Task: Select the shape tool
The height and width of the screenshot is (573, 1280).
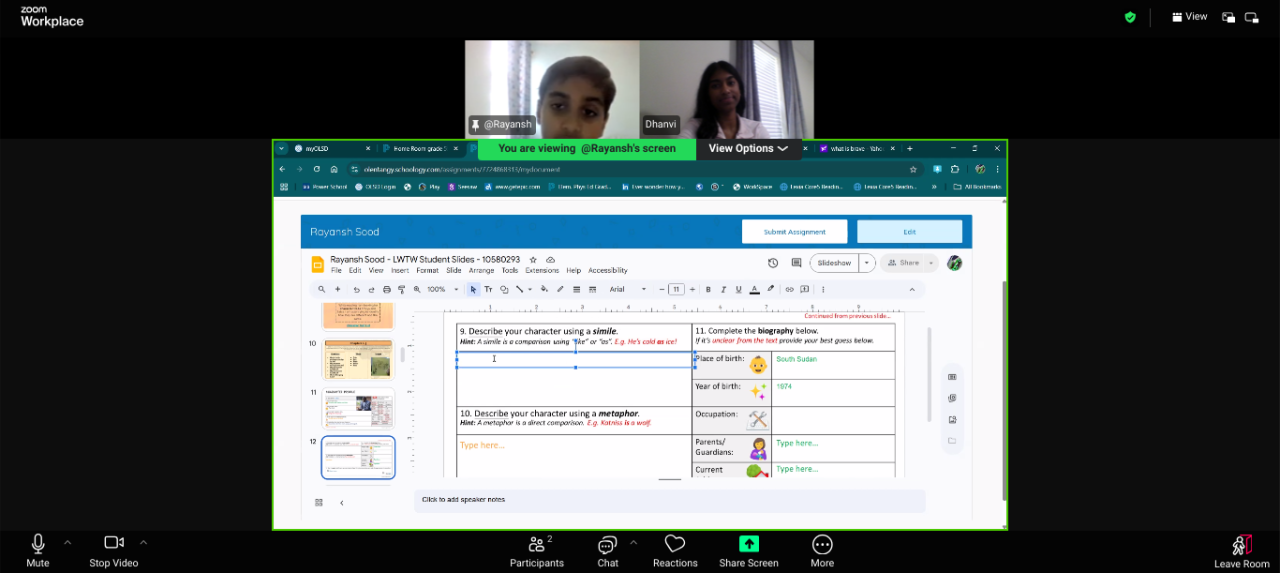Action: coord(504,289)
